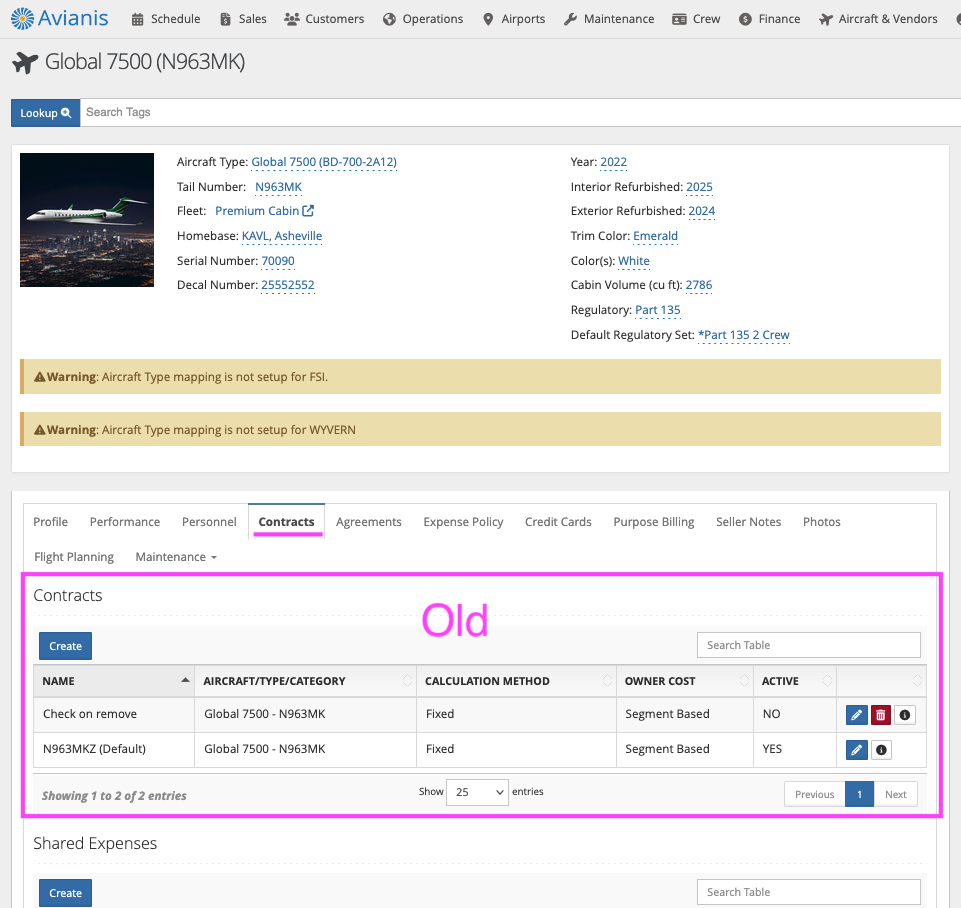Open the Finance menu
961x908 pixels.
coord(770,19)
